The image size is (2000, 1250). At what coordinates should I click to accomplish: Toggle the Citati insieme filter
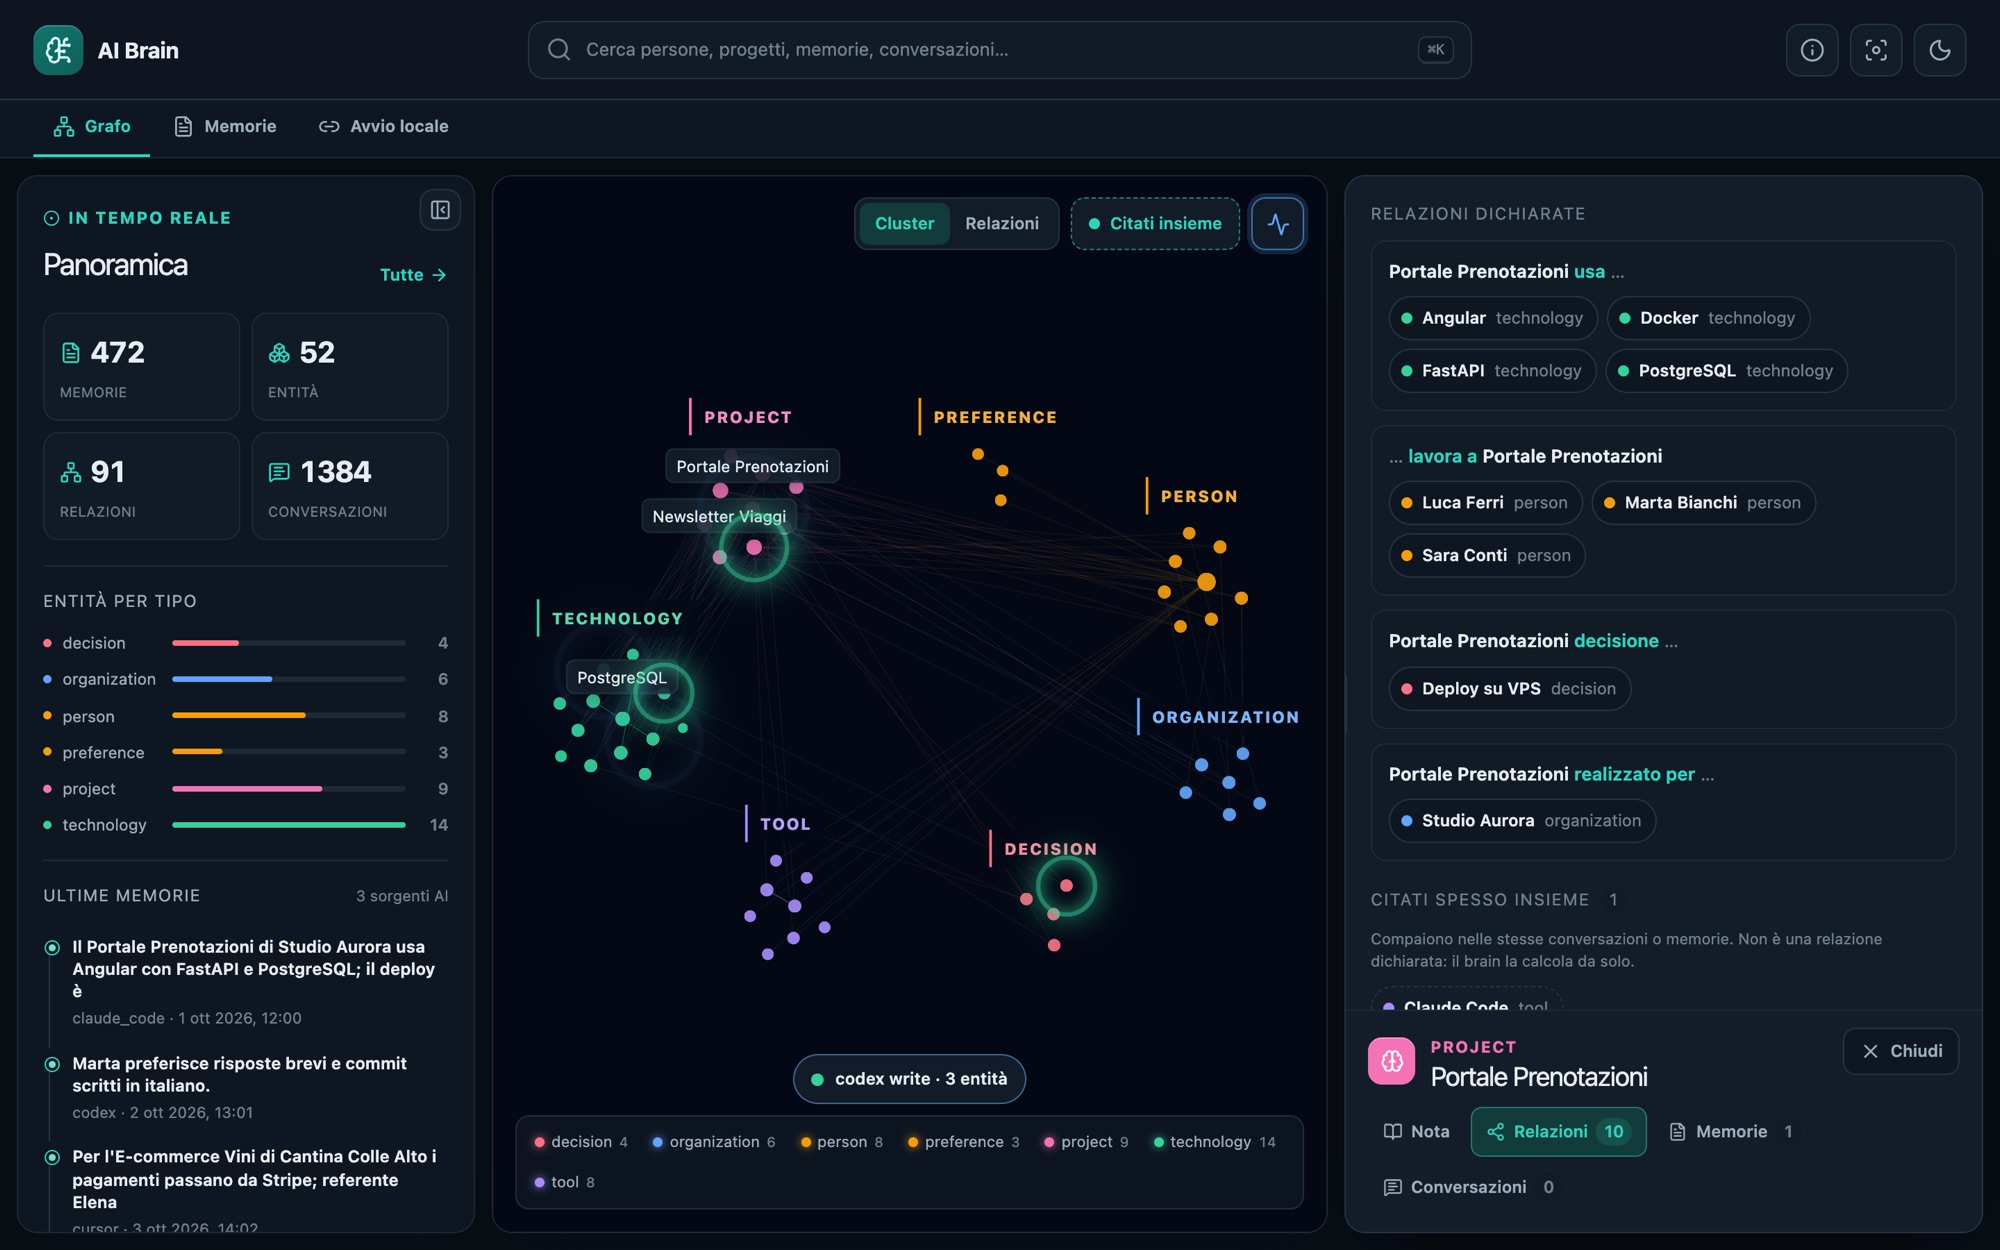pyautogui.click(x=1155, y=223)
